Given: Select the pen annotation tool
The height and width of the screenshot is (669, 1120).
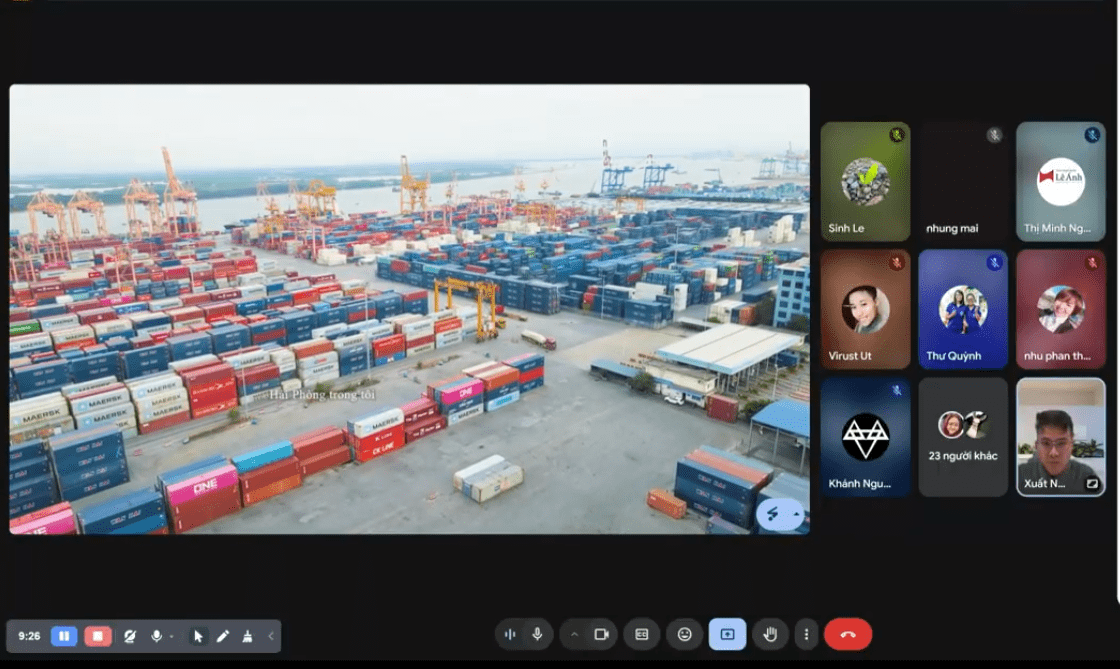Looking at the screenshot, I should (223, 636).
